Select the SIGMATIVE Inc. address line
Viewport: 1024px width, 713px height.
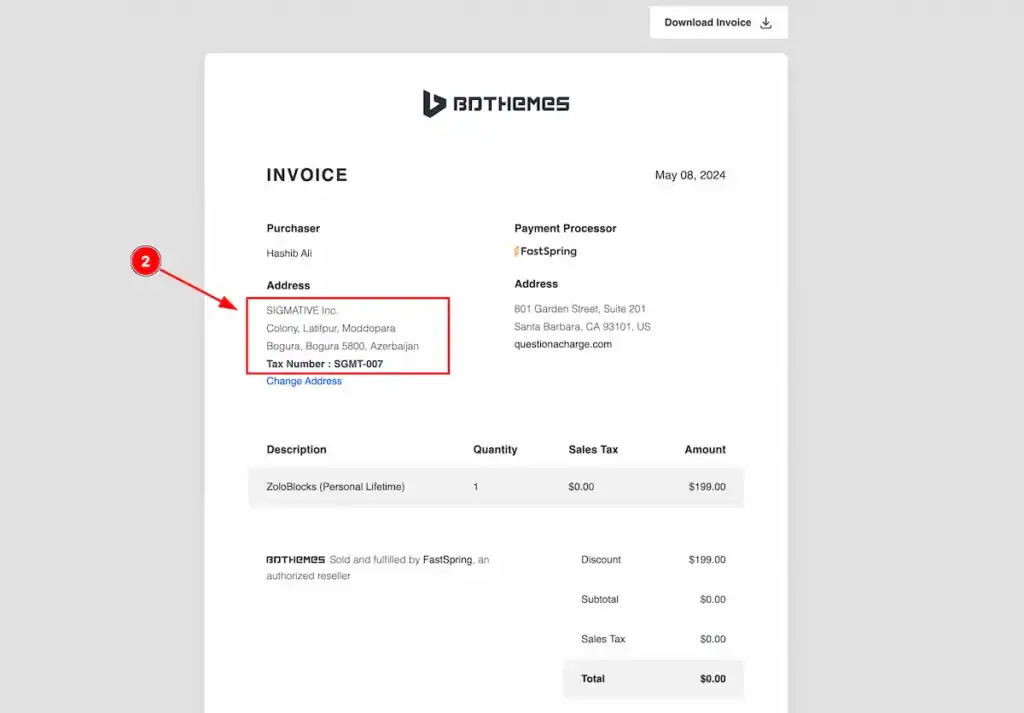tap(302, 310)
